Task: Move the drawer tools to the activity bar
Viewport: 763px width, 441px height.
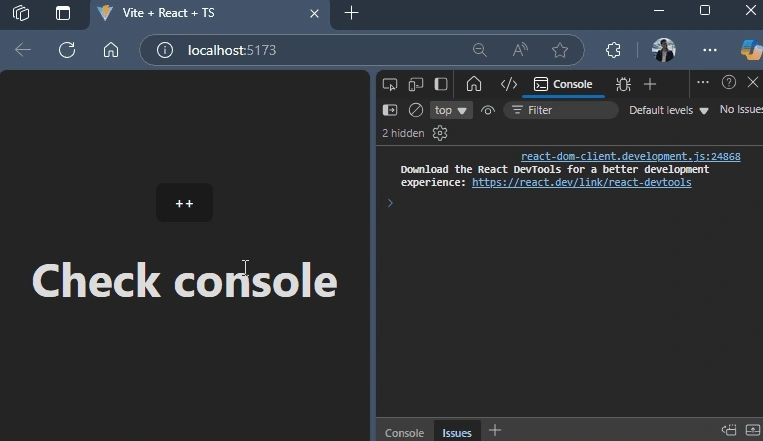Action: pyautogui.click(x=728, y=430)
